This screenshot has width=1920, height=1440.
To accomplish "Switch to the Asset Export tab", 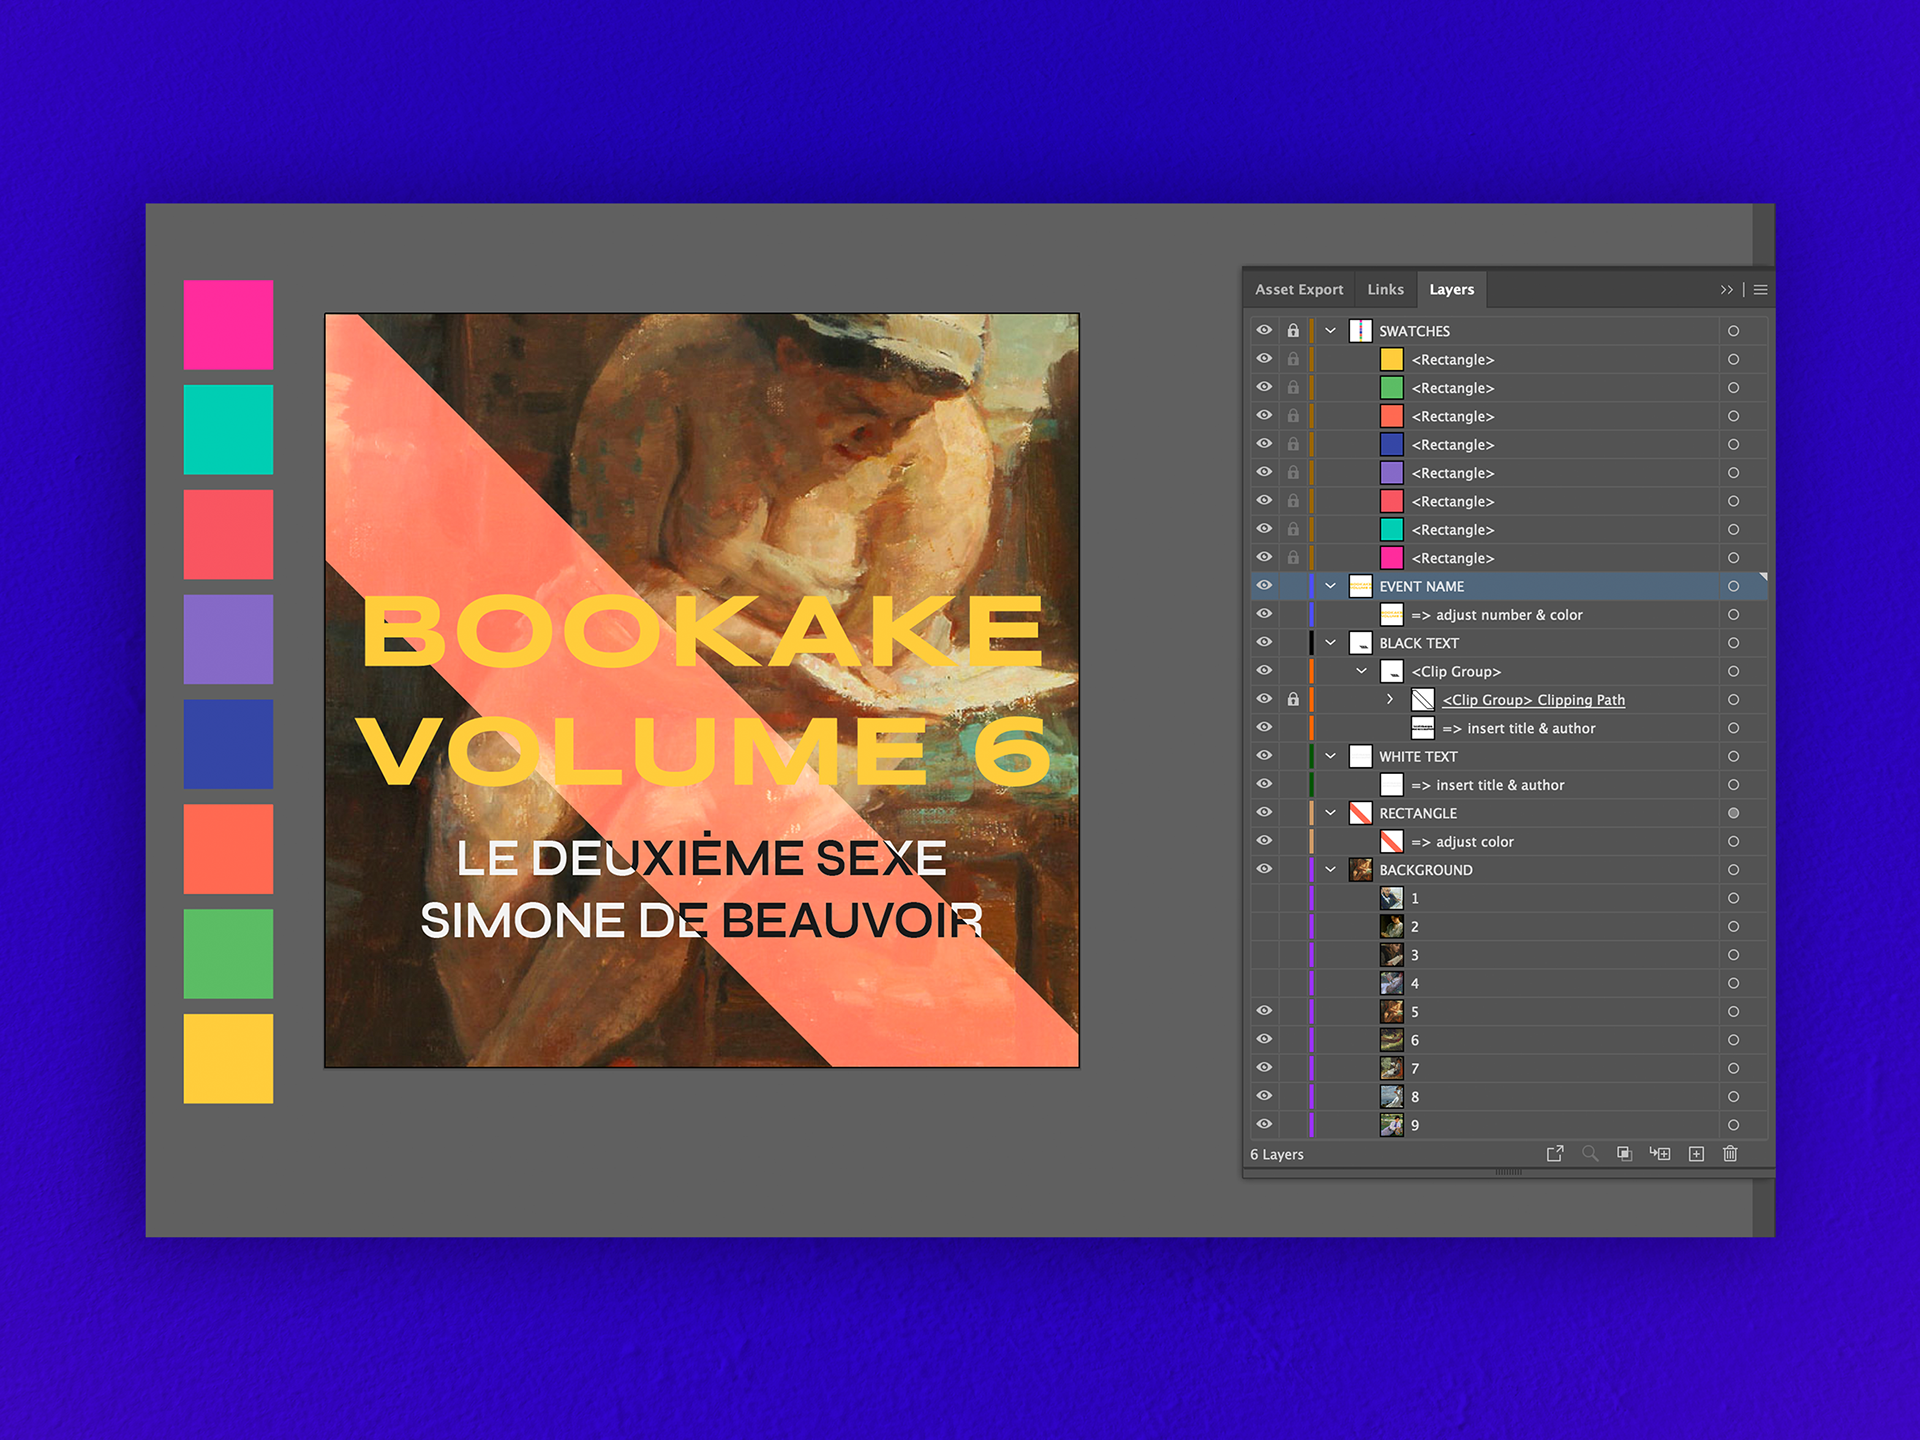I will click(1299, 290).
